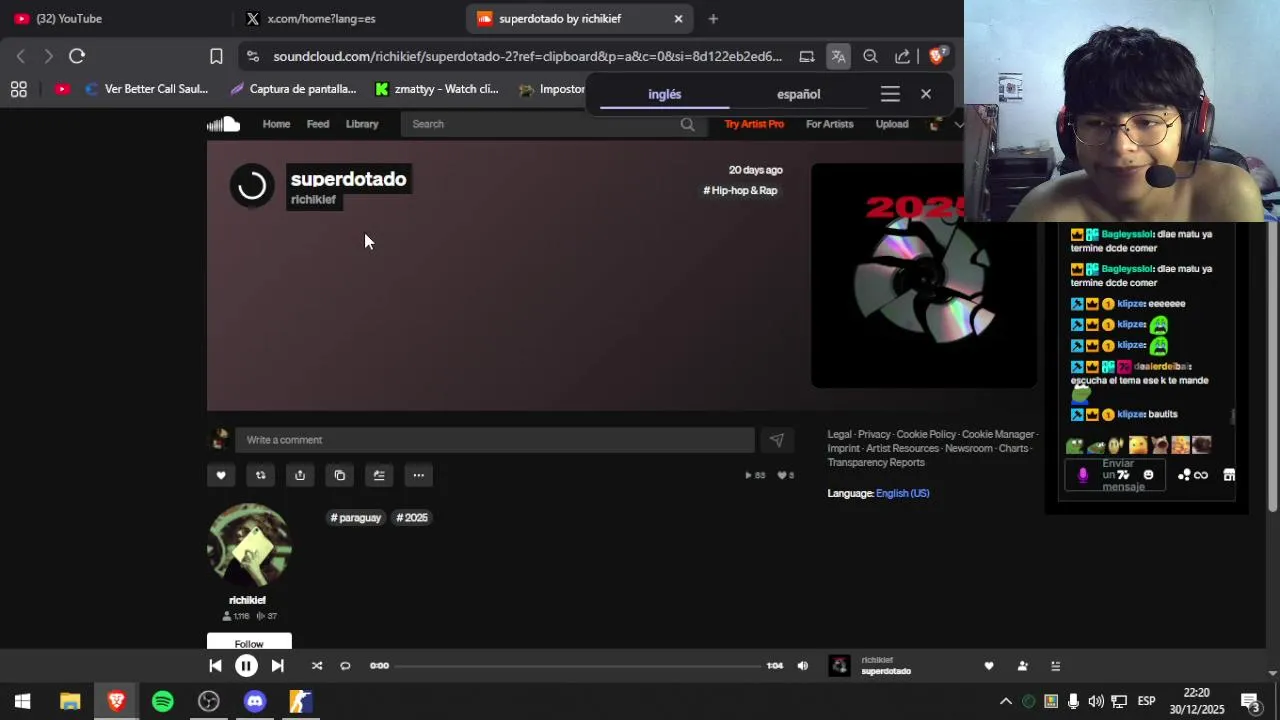Open Discord from the taskbar
Image resolution: width=1280 pixels, height=720 pixels.
pos(255,702)
